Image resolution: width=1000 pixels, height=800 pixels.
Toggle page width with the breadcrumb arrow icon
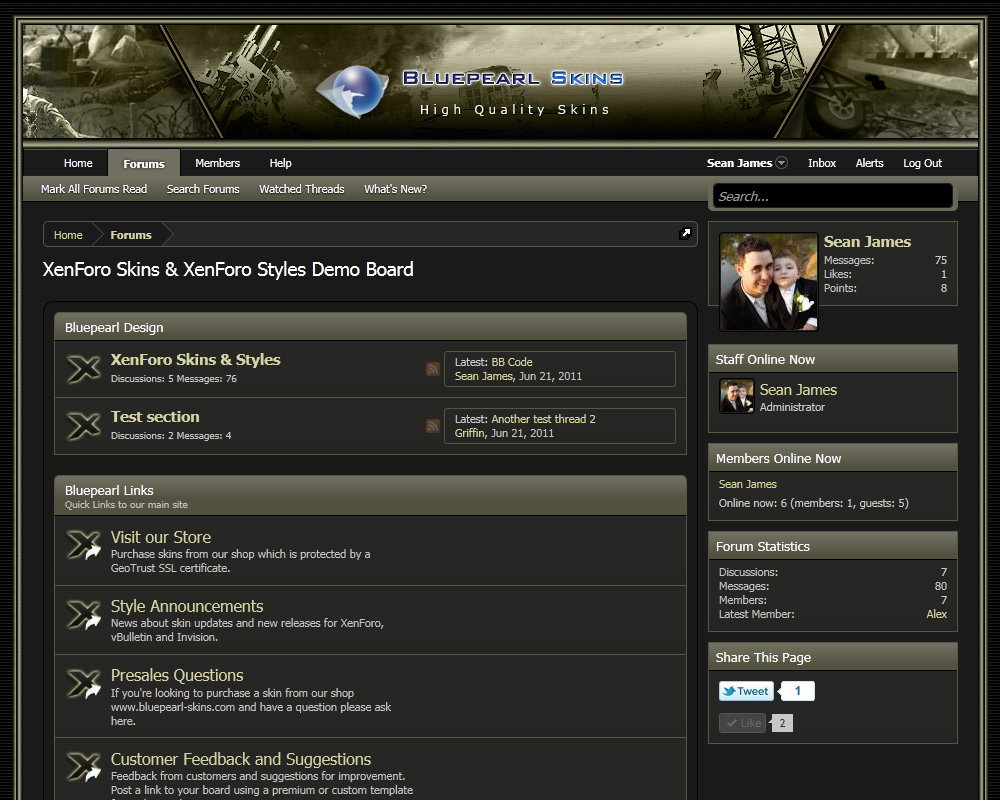[685, 234]
